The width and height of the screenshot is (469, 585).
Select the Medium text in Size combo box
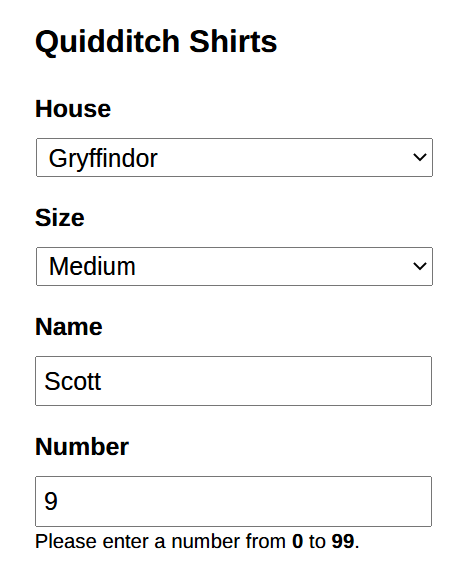[92, 266]
